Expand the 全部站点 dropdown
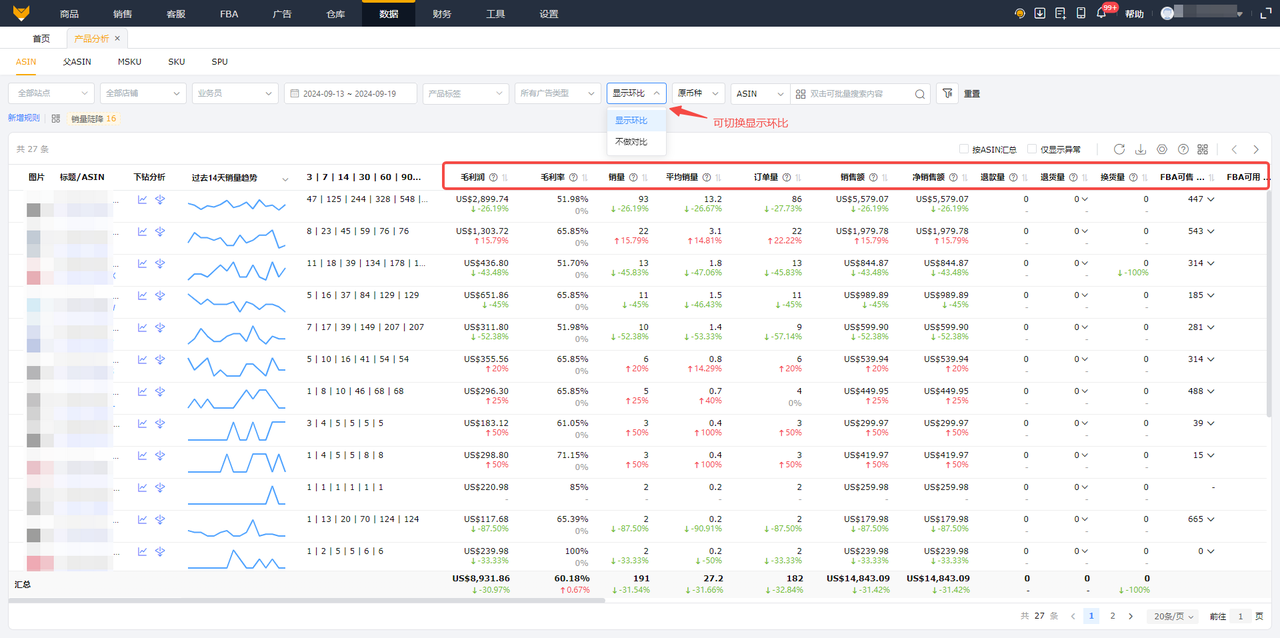The width and height of the screenshot is (1280, 638). click(51, 93)
